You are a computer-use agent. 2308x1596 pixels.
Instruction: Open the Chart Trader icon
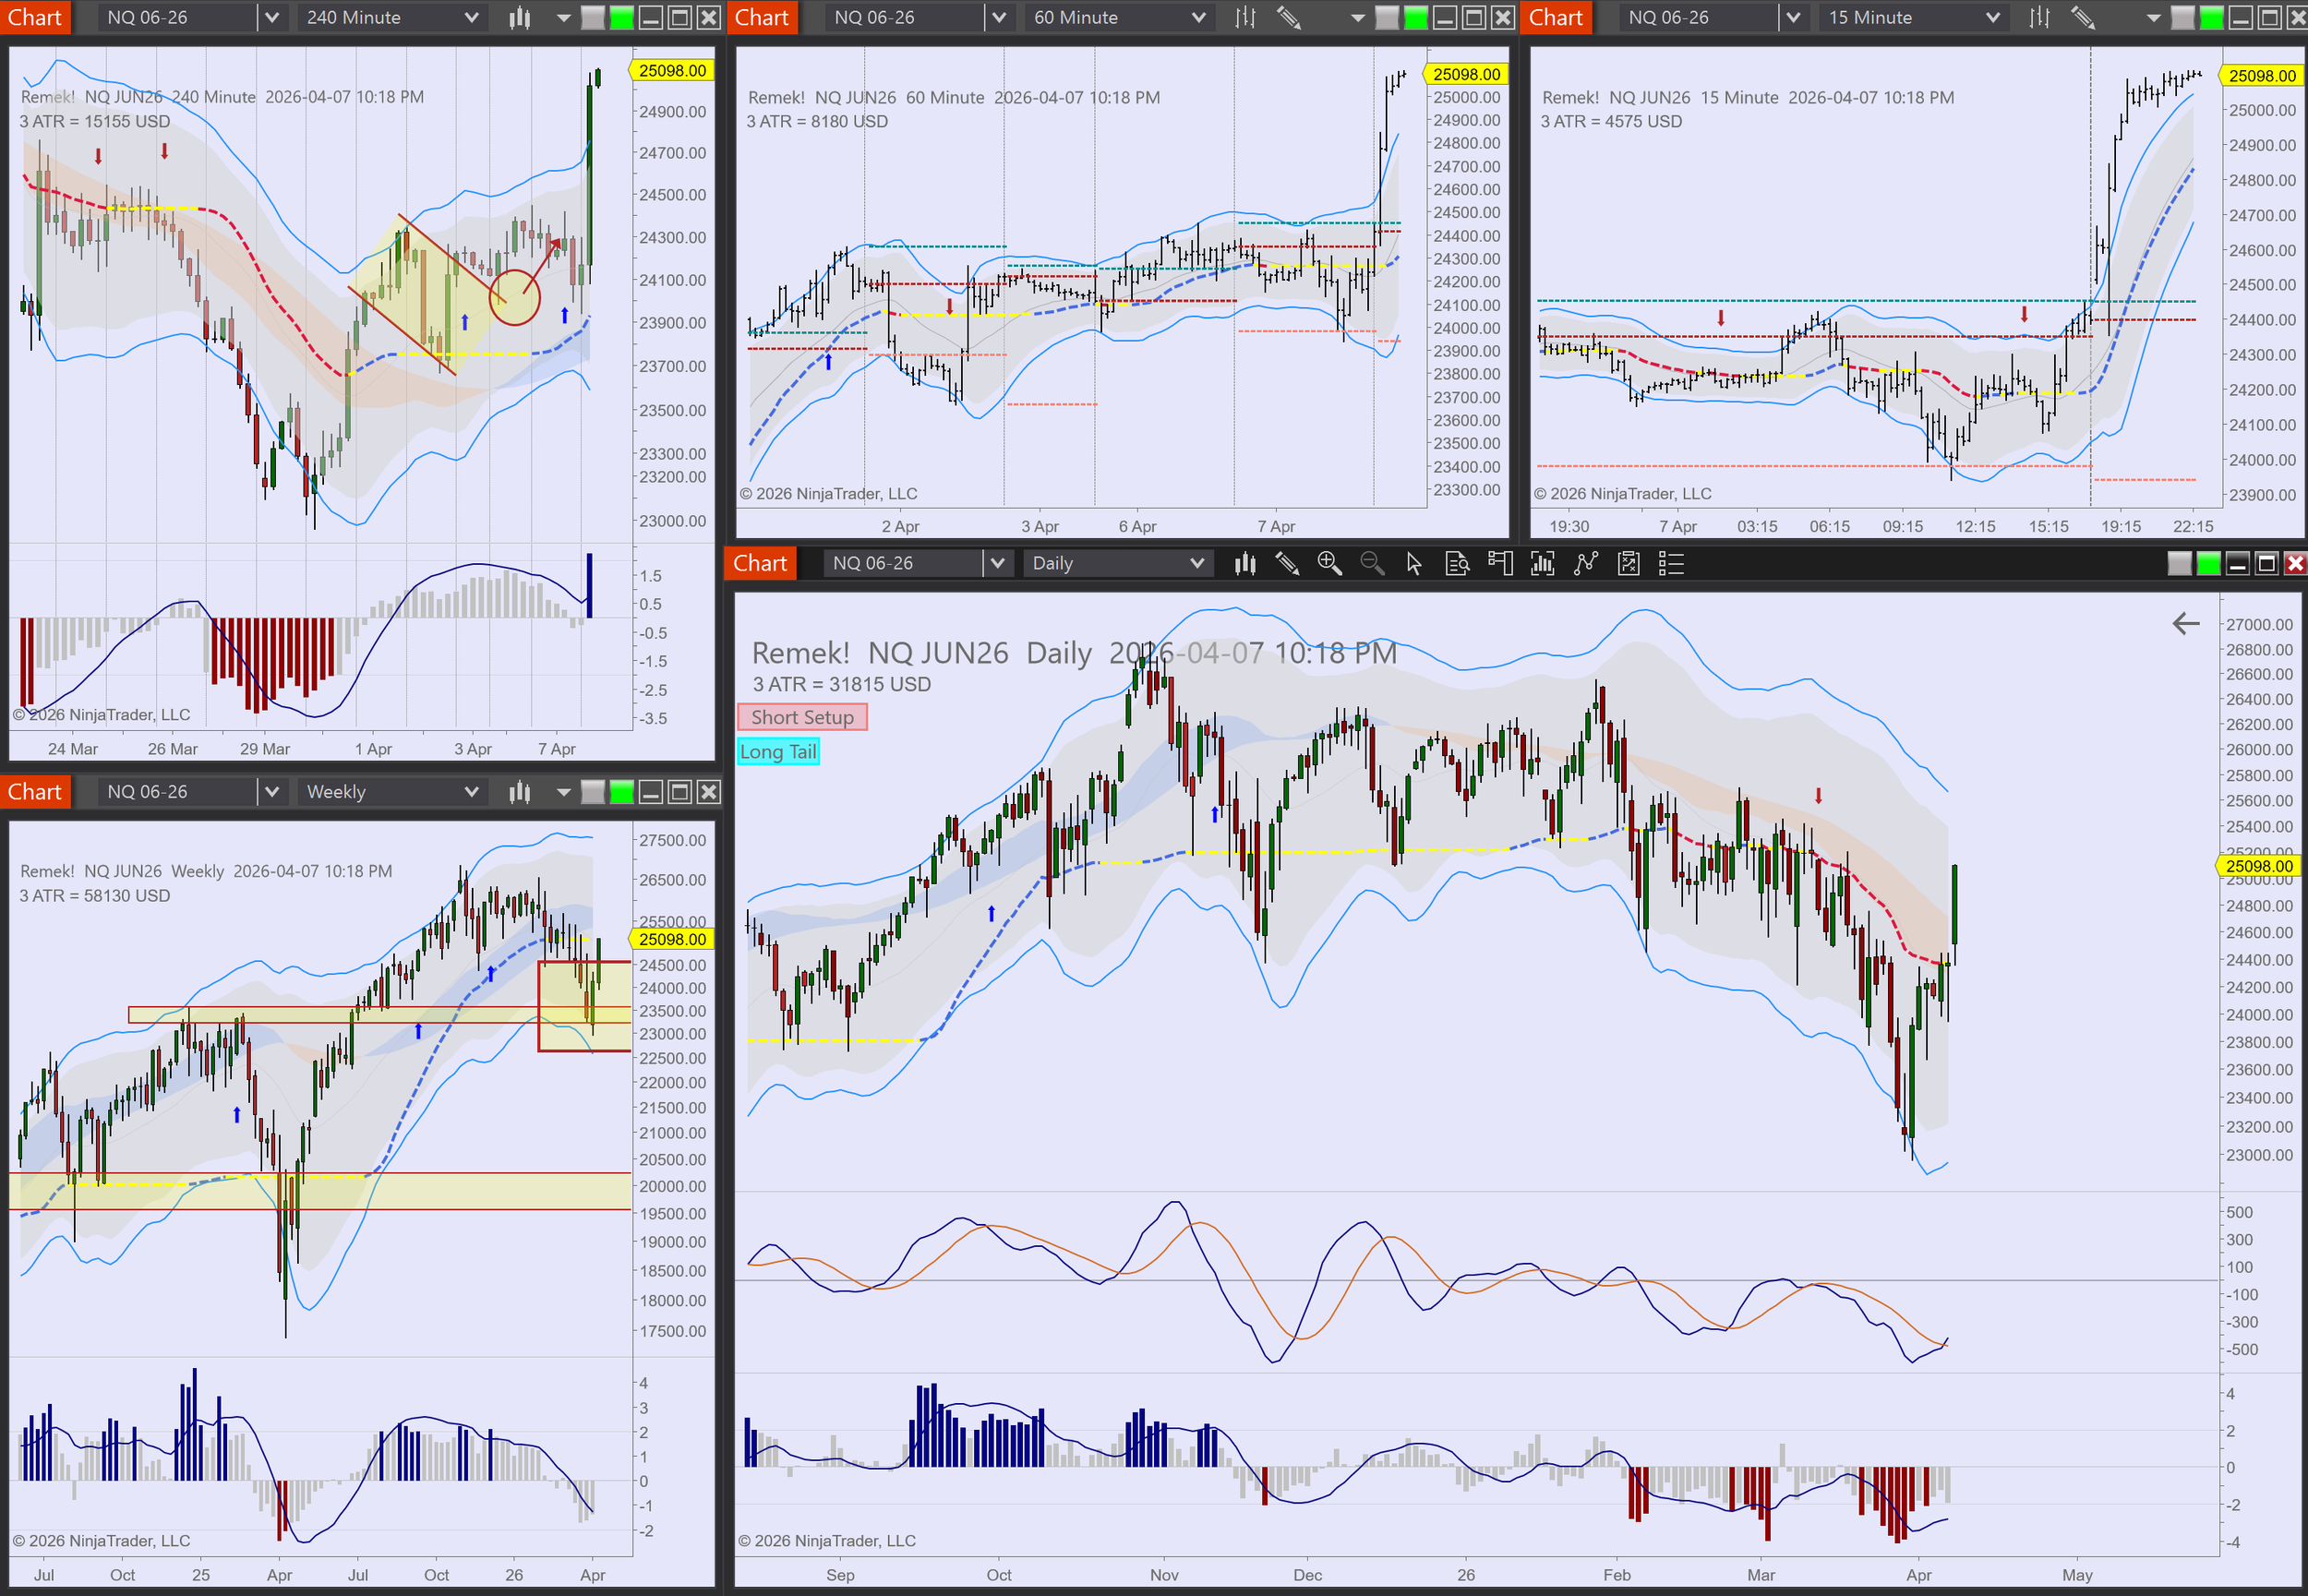(1500, 564)
